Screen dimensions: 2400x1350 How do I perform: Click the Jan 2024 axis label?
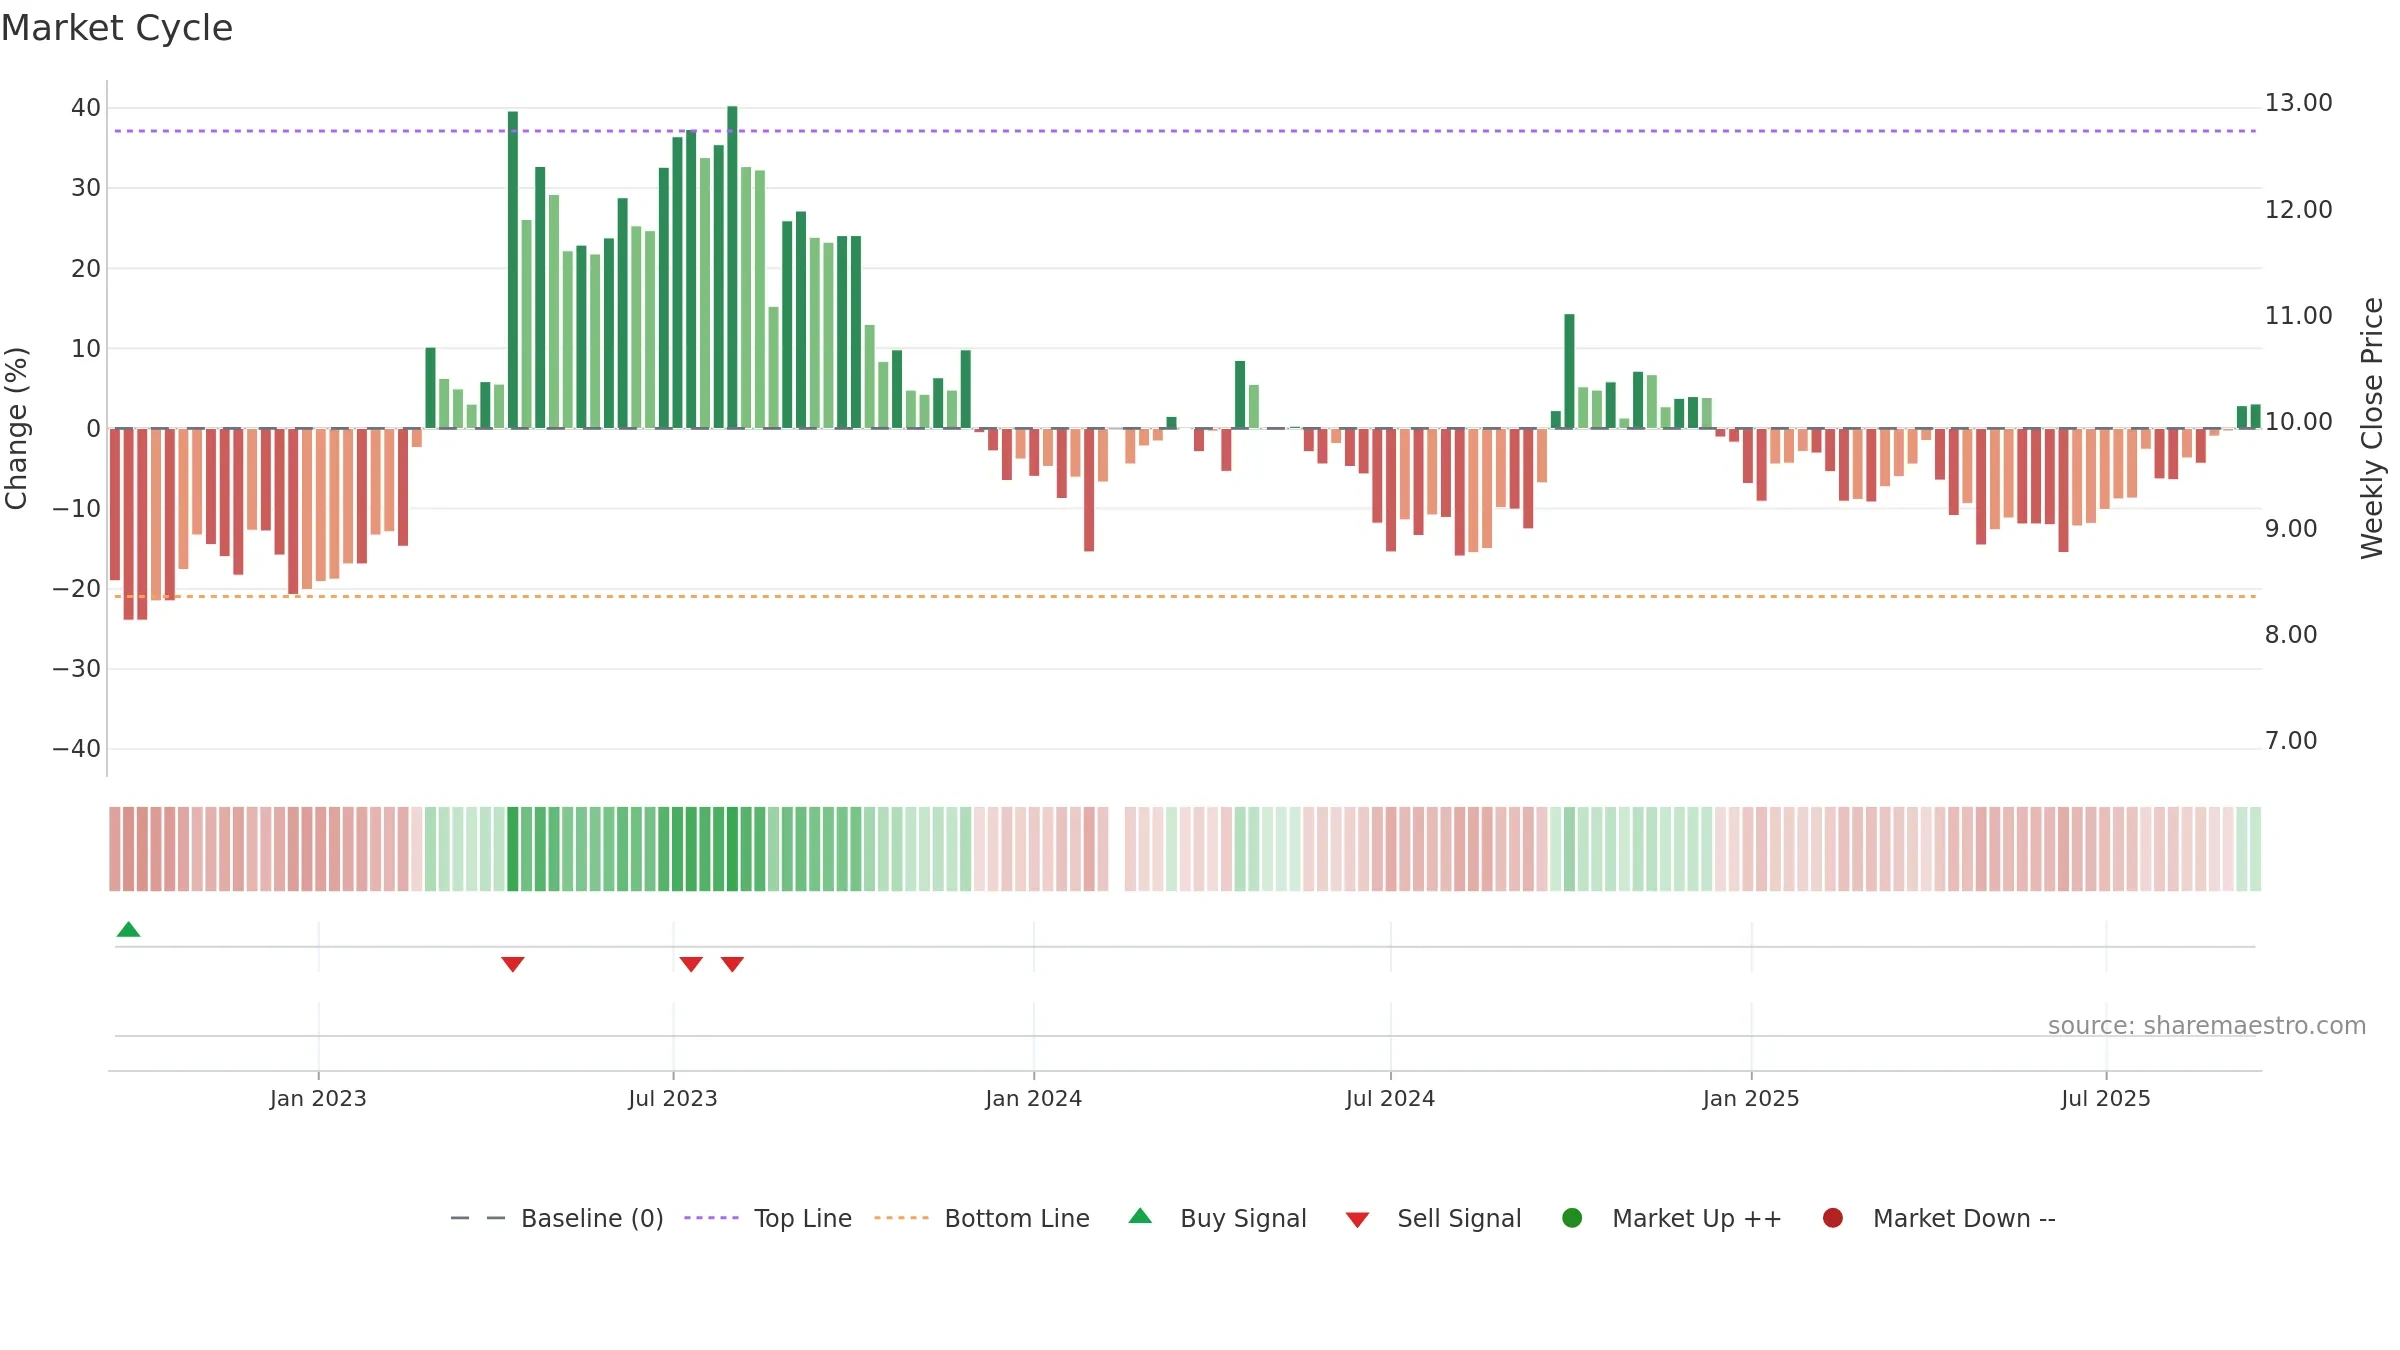click(1033, 1098)
